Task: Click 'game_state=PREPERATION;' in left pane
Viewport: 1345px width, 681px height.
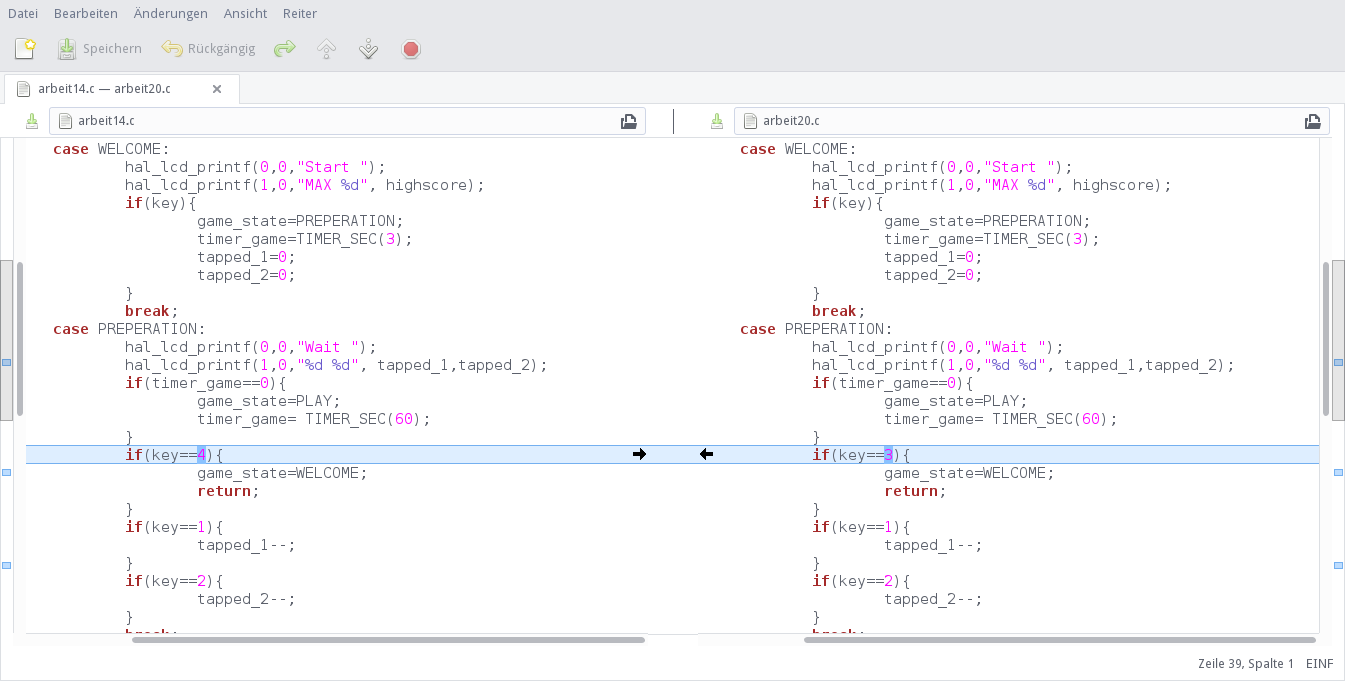Action: (300, 221)
